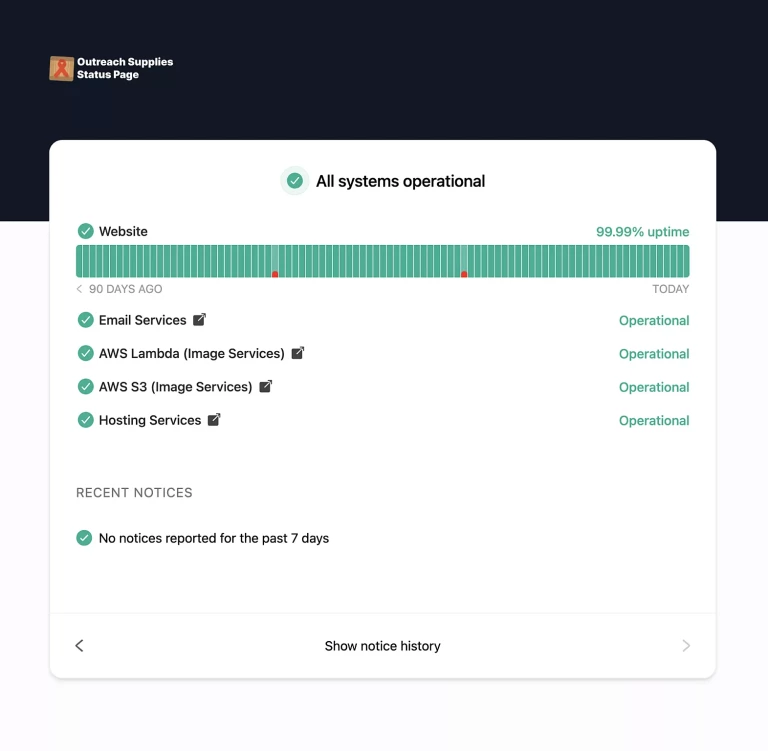Go back with 90 days ago chevron

[x=80, y=289]
